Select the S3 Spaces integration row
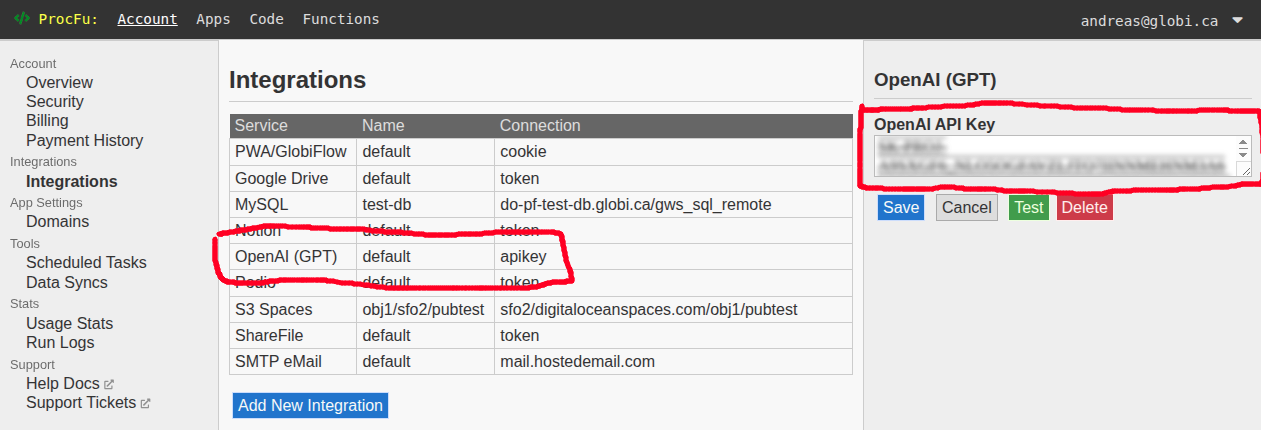 pos(540,309)
